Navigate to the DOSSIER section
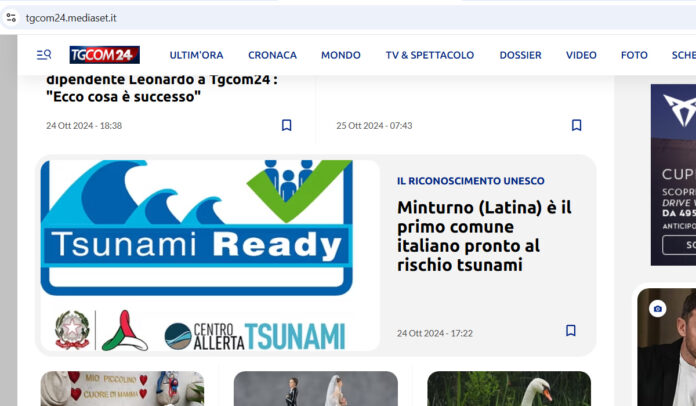 520,55
